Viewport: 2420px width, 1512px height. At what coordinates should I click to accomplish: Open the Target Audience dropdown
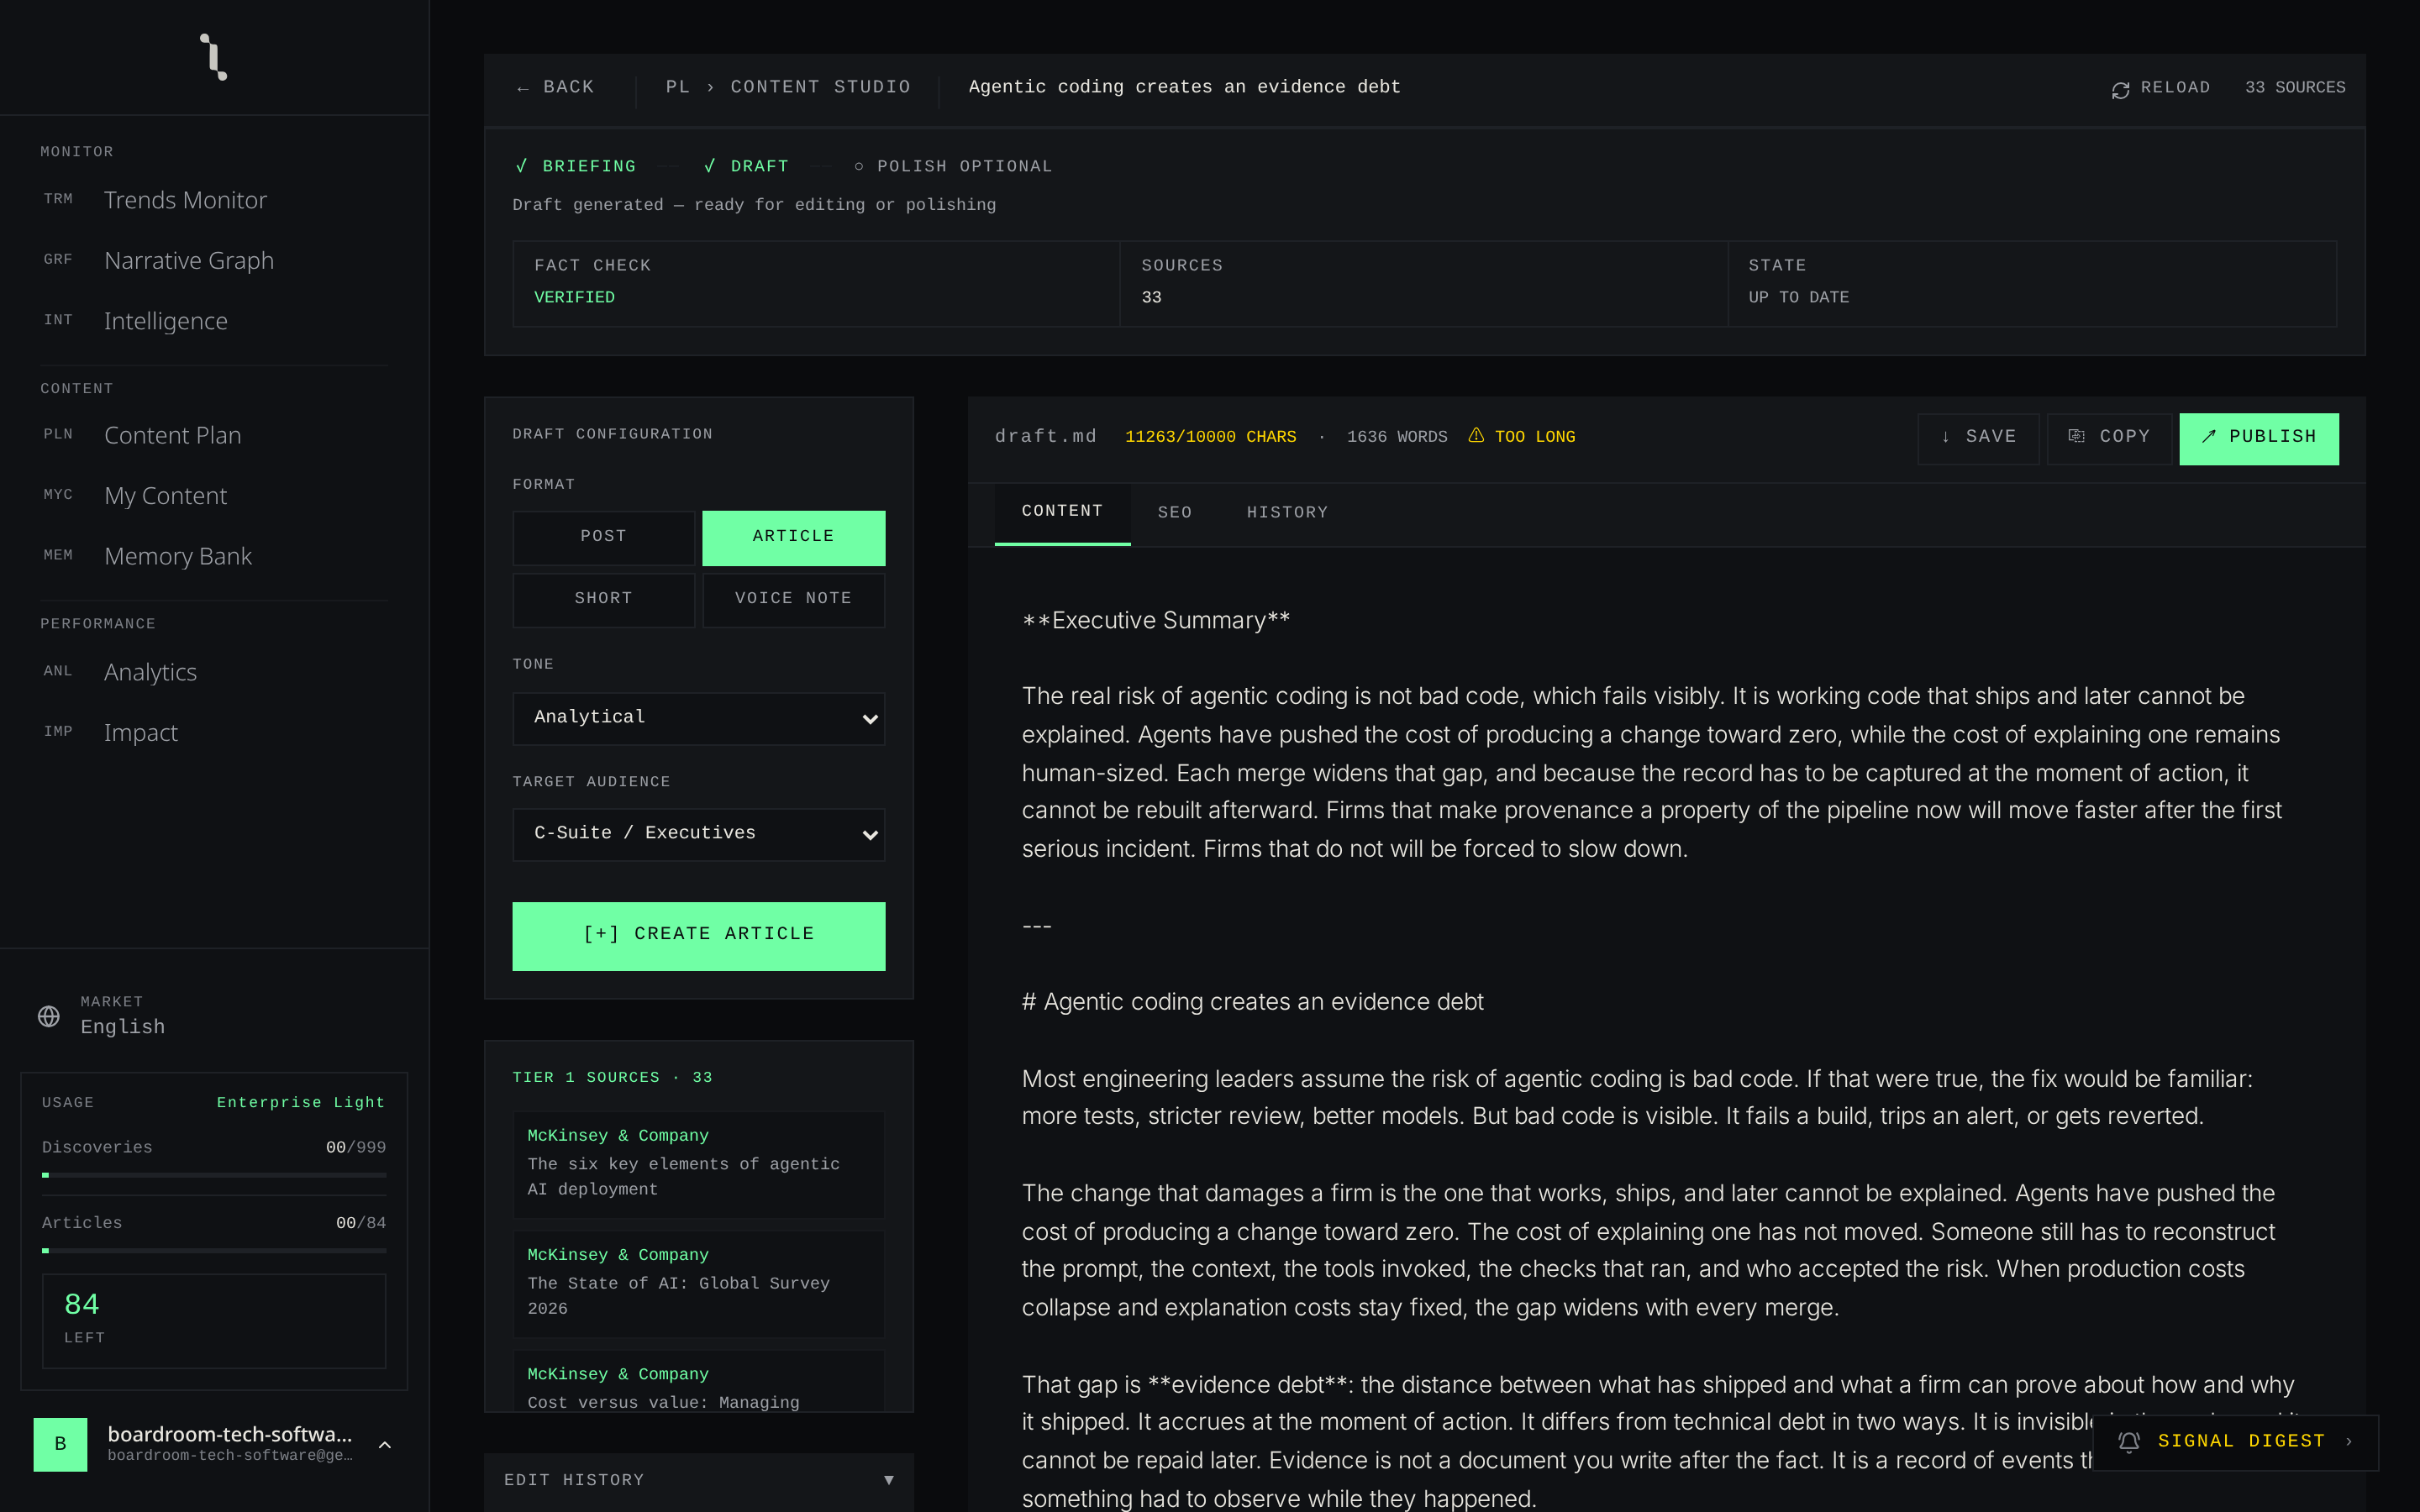pyautogui.click(x=698, y=834)
